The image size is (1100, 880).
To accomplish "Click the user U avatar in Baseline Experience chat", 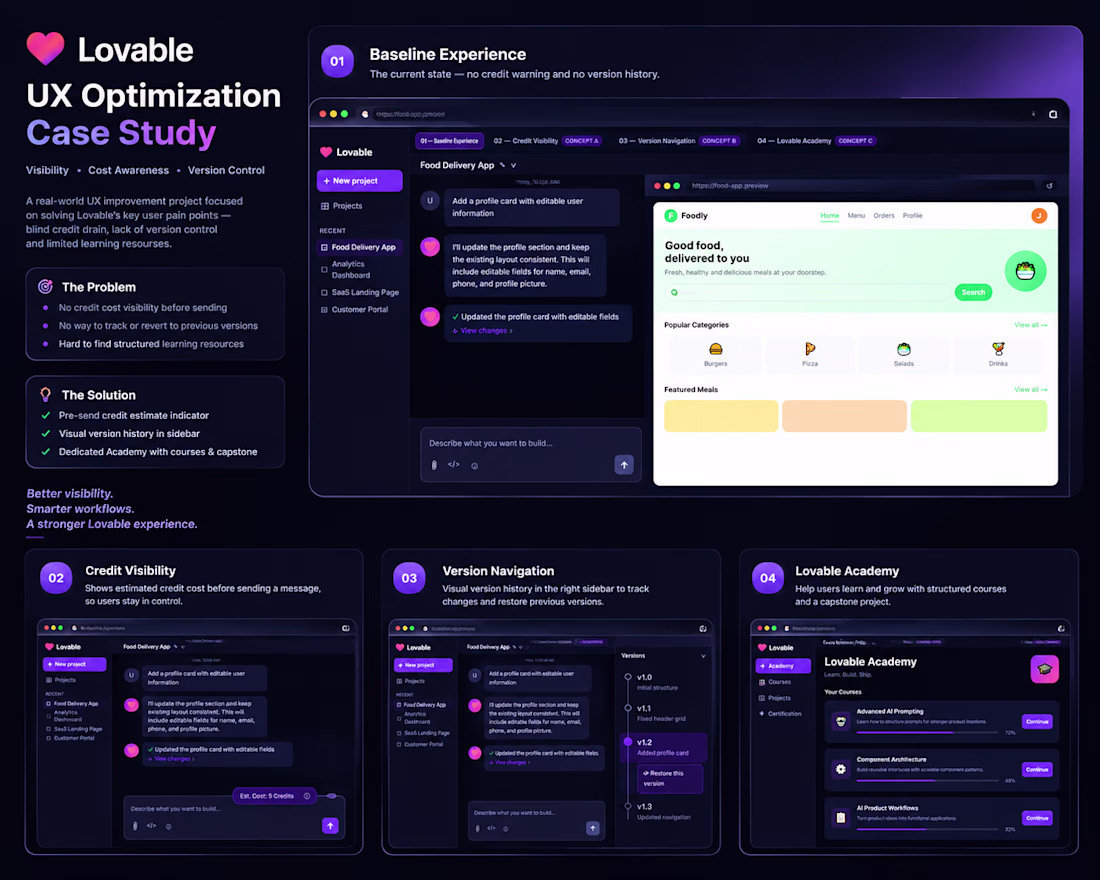I will coord(430,201).
